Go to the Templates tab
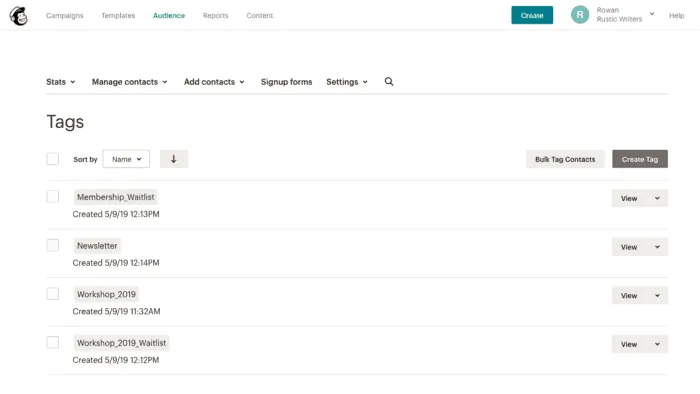The width and height of the screenshot is (700, 394). (x=118, y=15)
